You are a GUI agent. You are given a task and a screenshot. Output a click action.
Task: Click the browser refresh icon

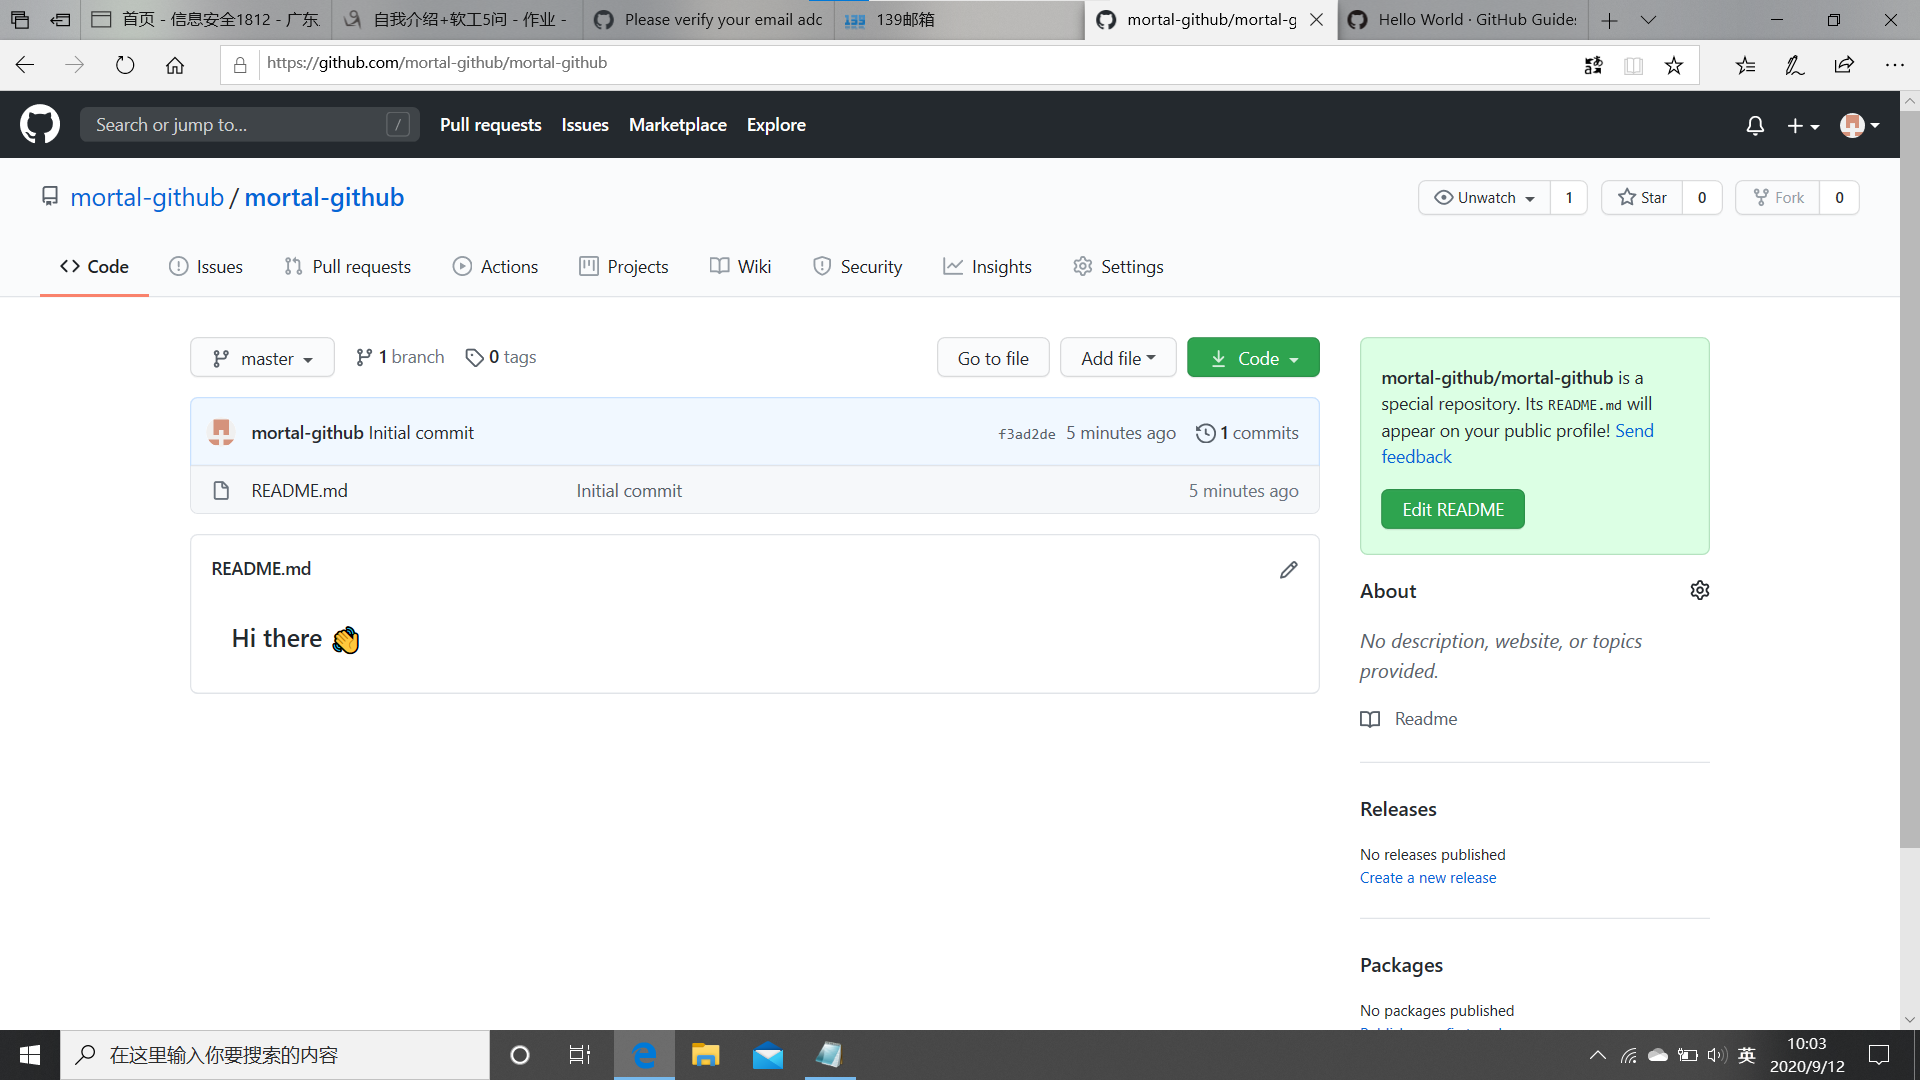(x=125, y=65)
